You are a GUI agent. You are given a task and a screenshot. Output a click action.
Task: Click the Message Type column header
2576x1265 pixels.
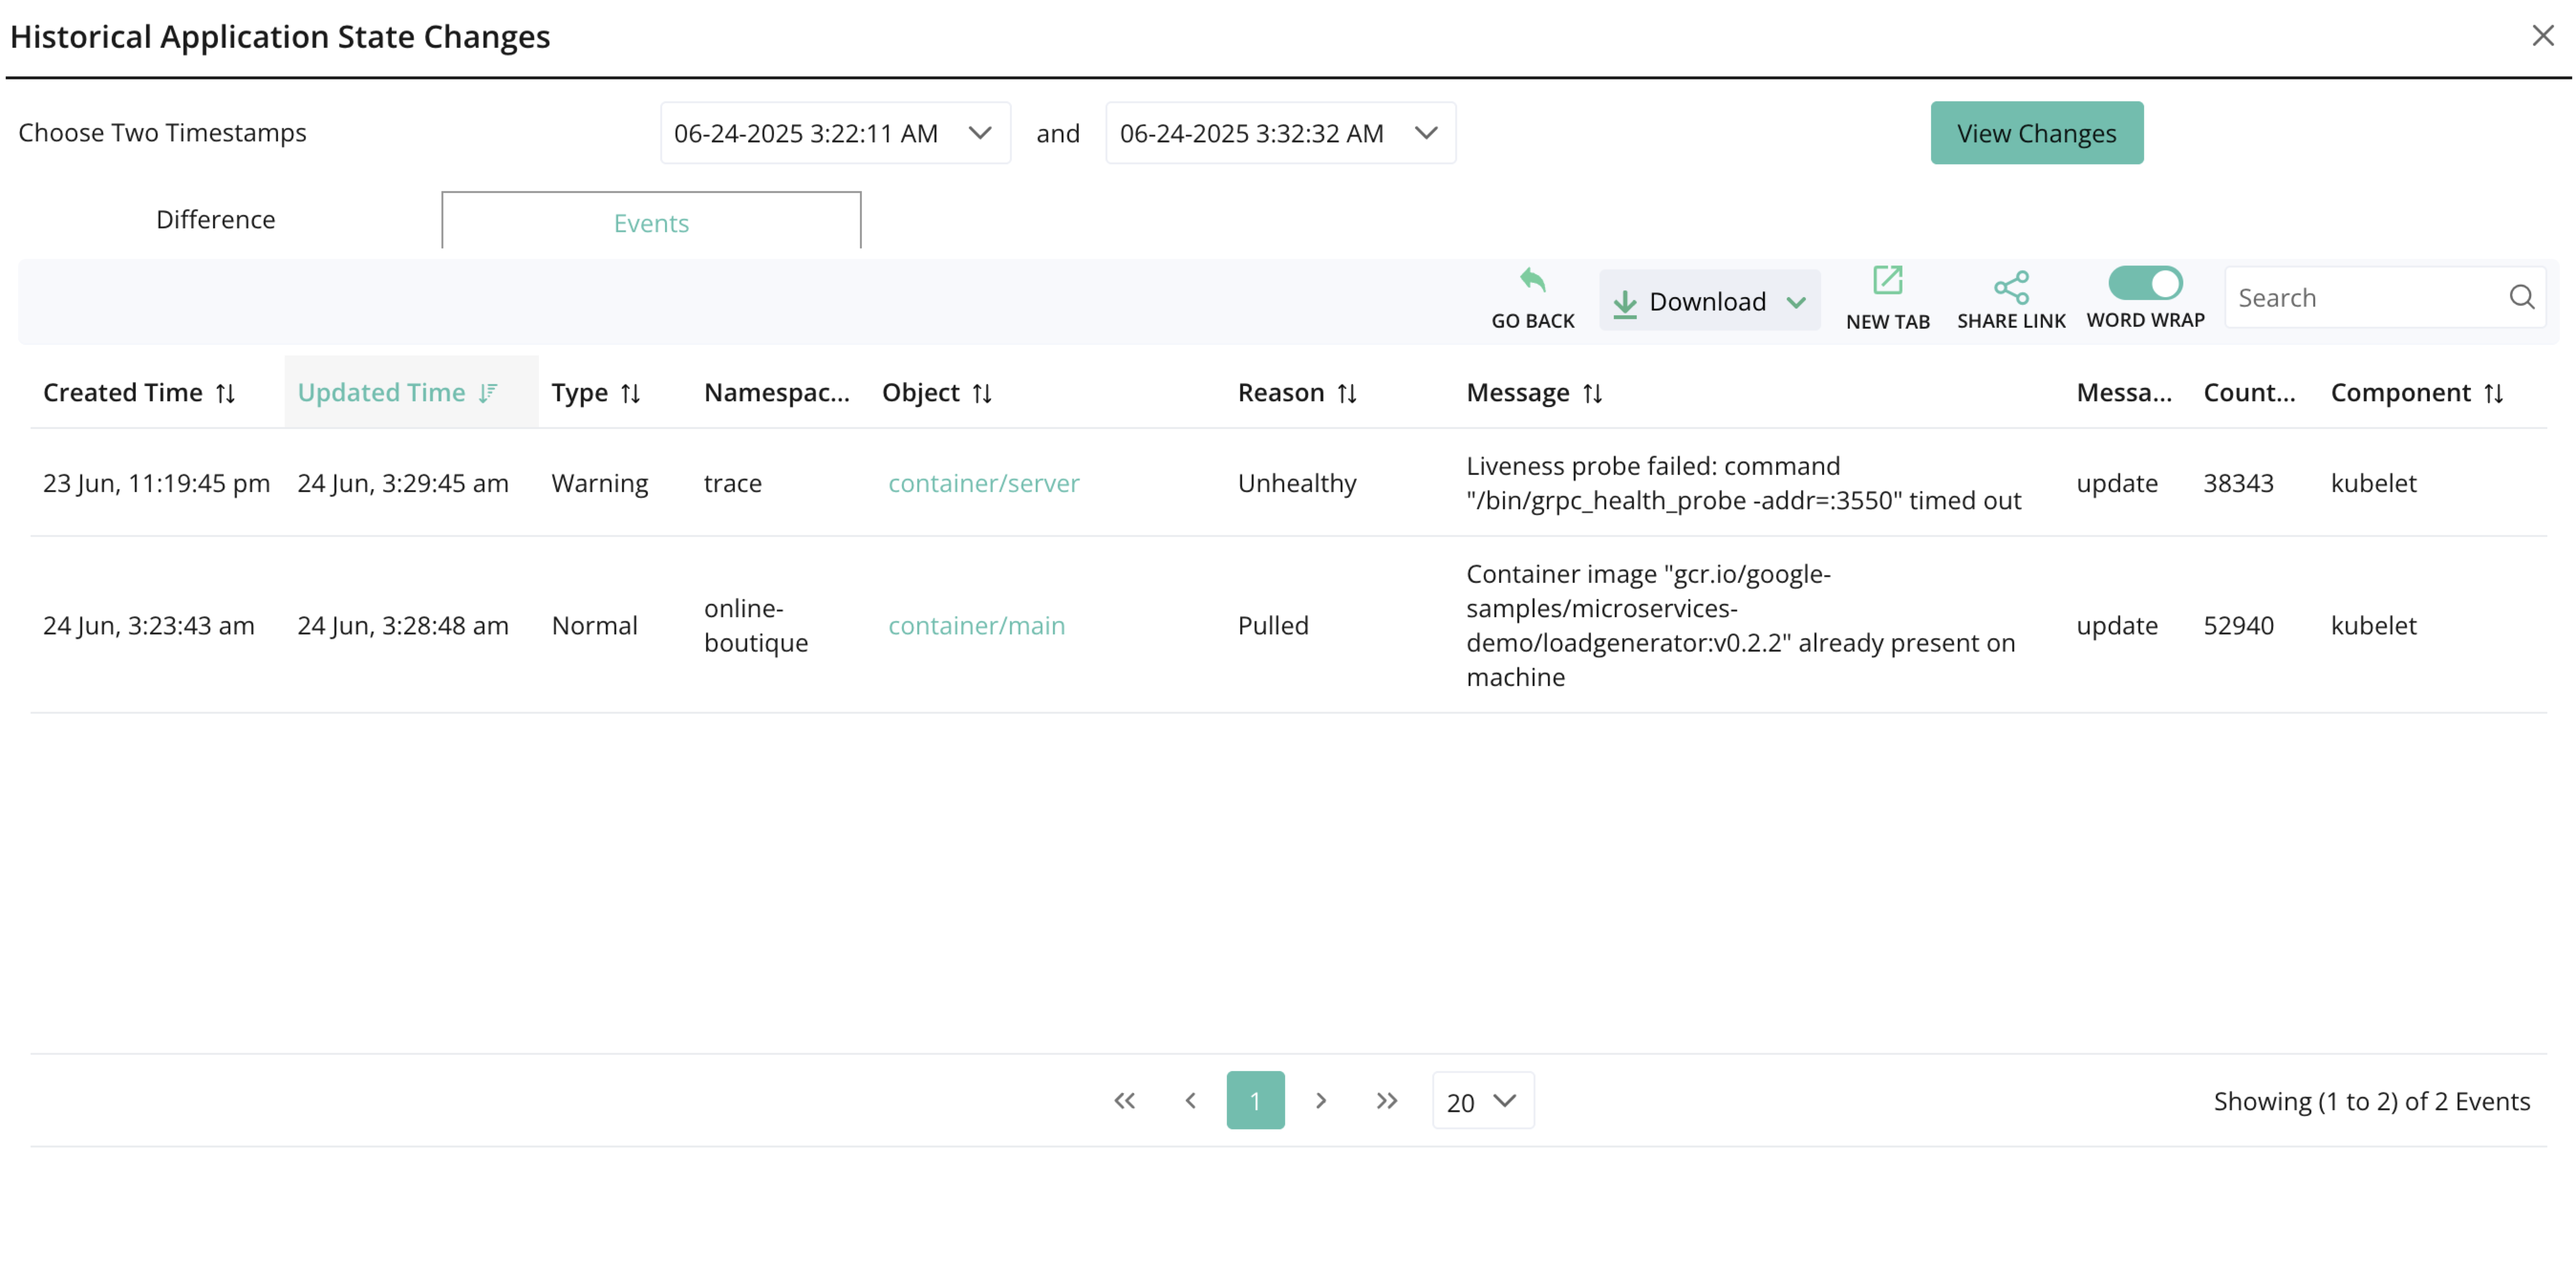2123,393
